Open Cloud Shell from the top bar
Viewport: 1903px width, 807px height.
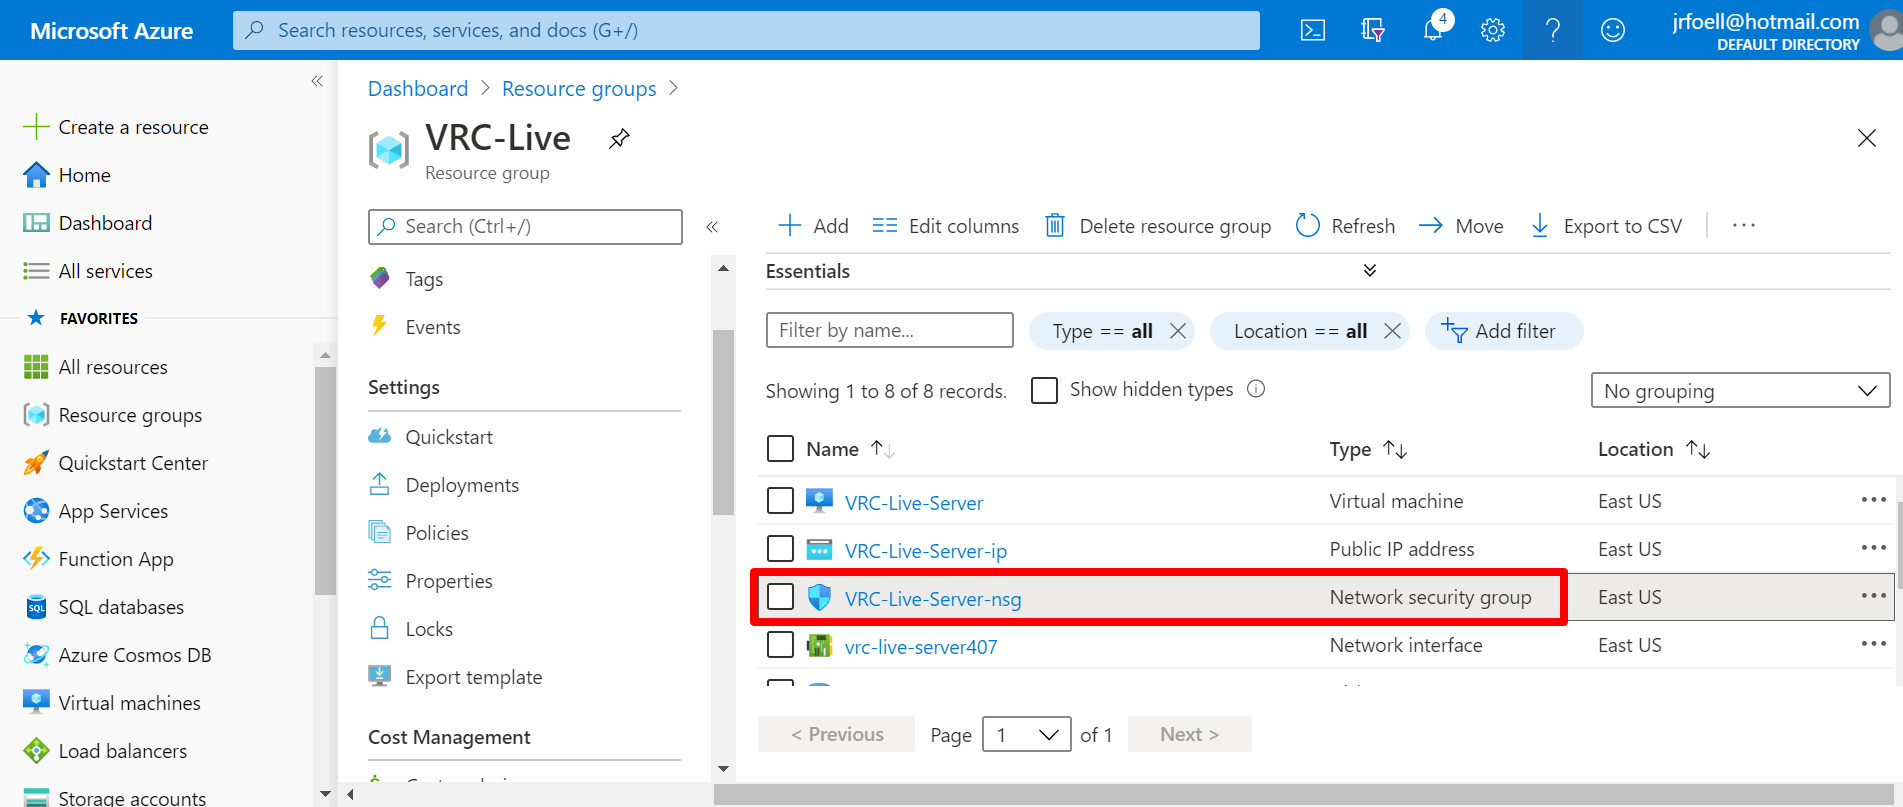tap(1313, 30)
